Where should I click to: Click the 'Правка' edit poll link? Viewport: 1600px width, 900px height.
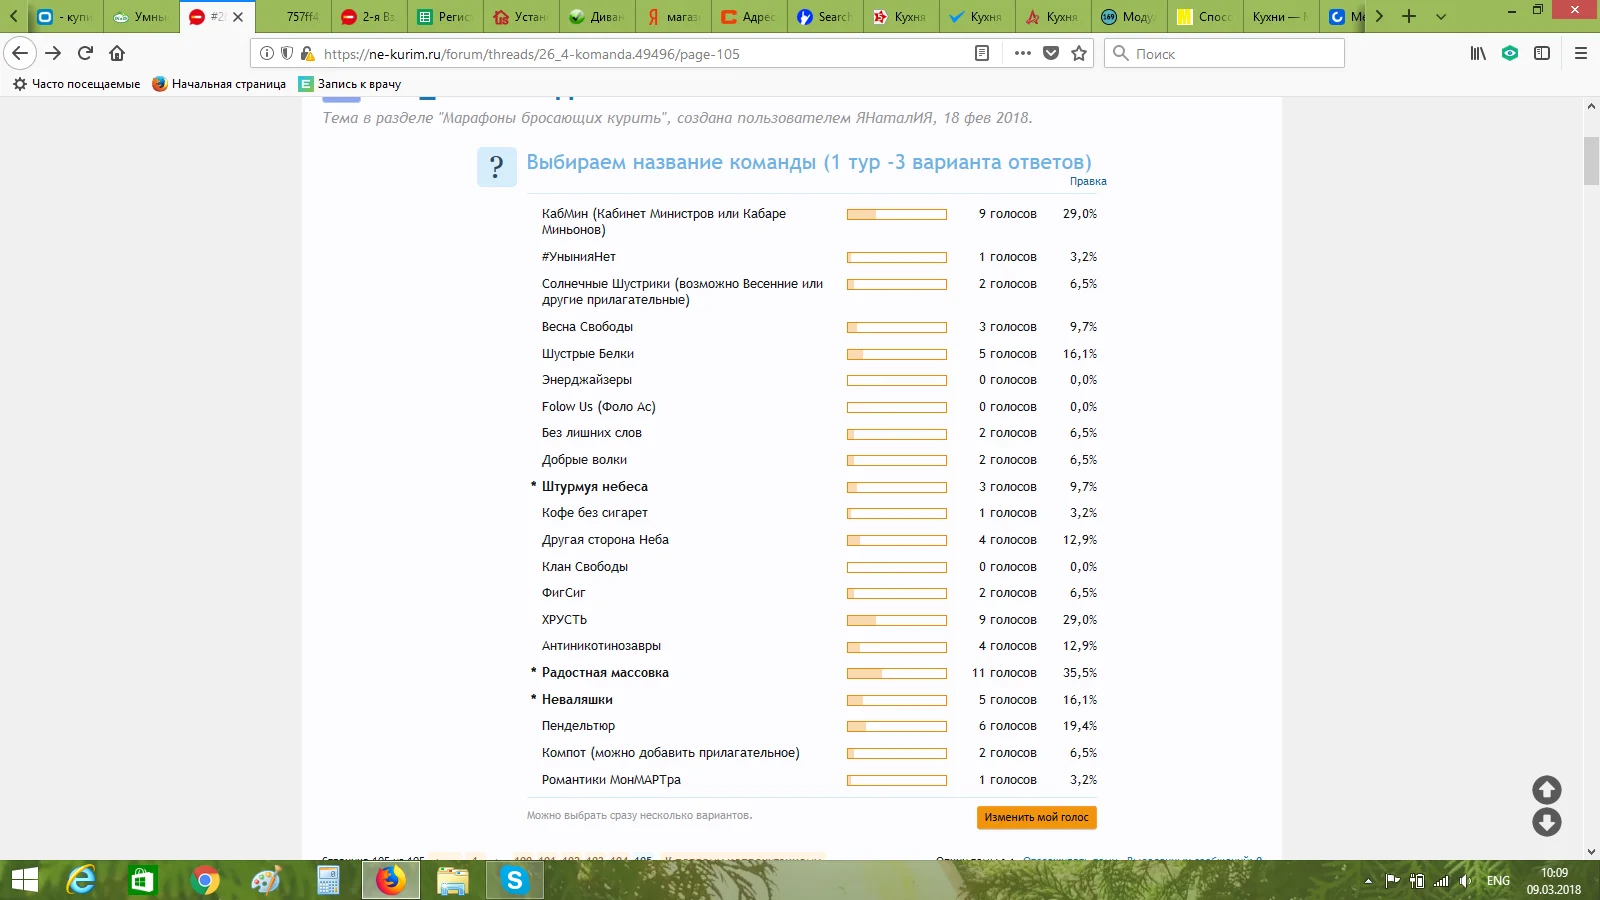coord(1088,181)
